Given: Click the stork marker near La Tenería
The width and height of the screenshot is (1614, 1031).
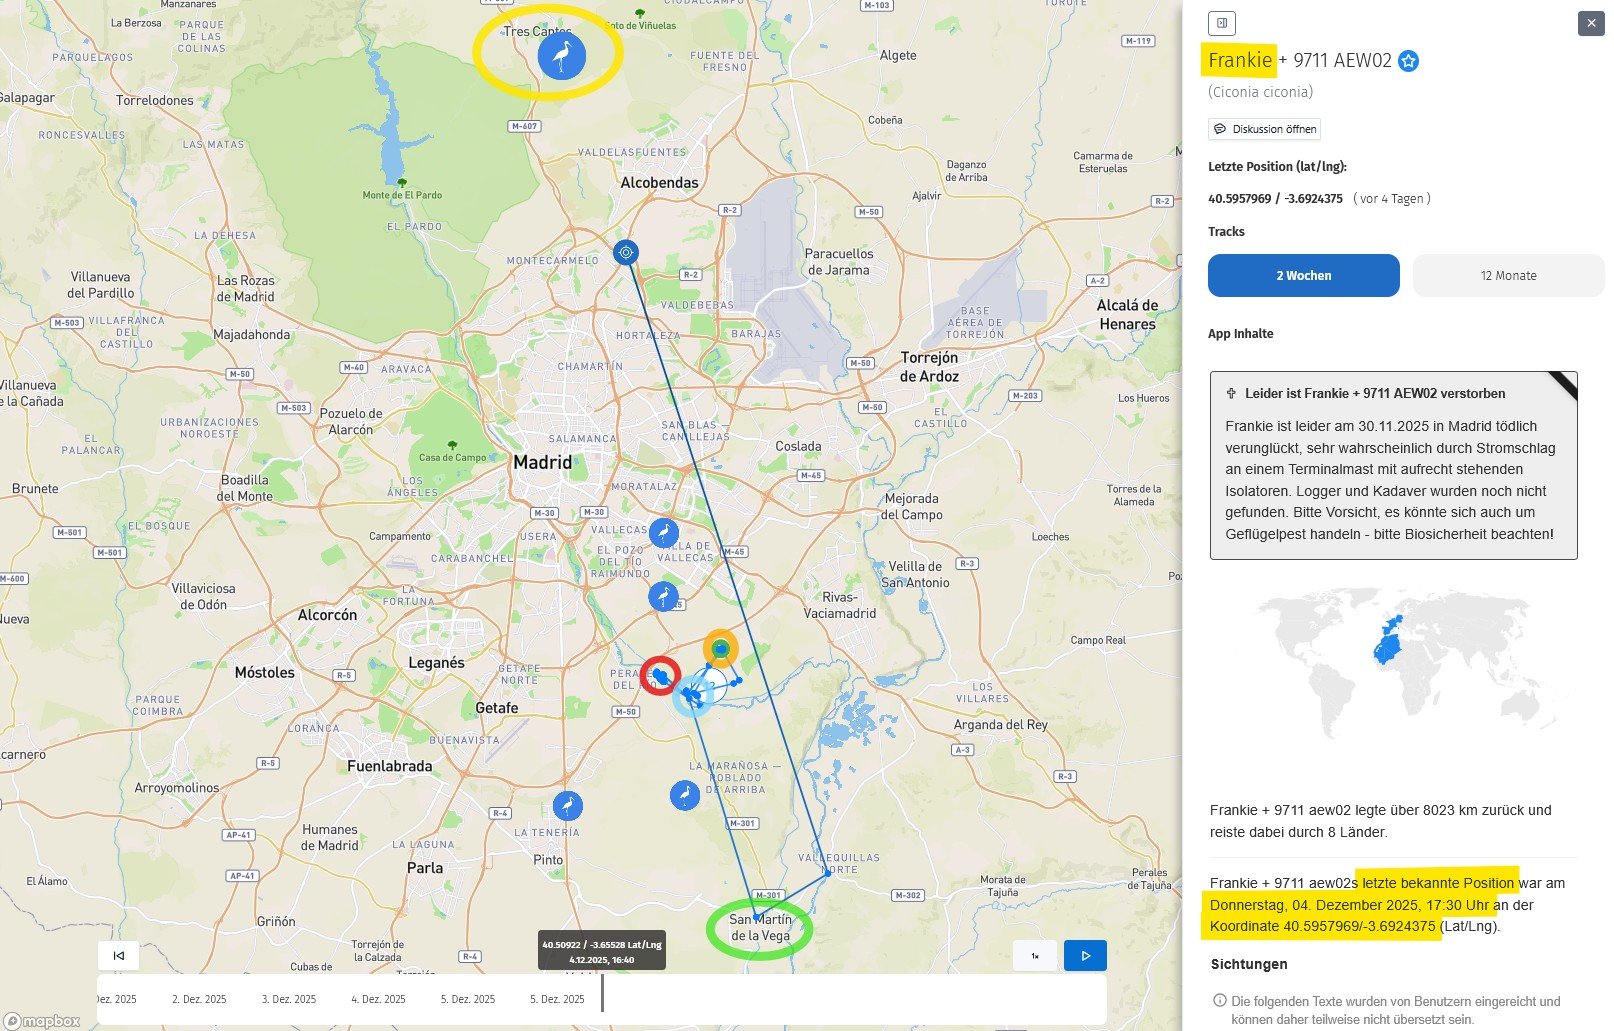Looking at the screenshot, I should tap(567, 805).
